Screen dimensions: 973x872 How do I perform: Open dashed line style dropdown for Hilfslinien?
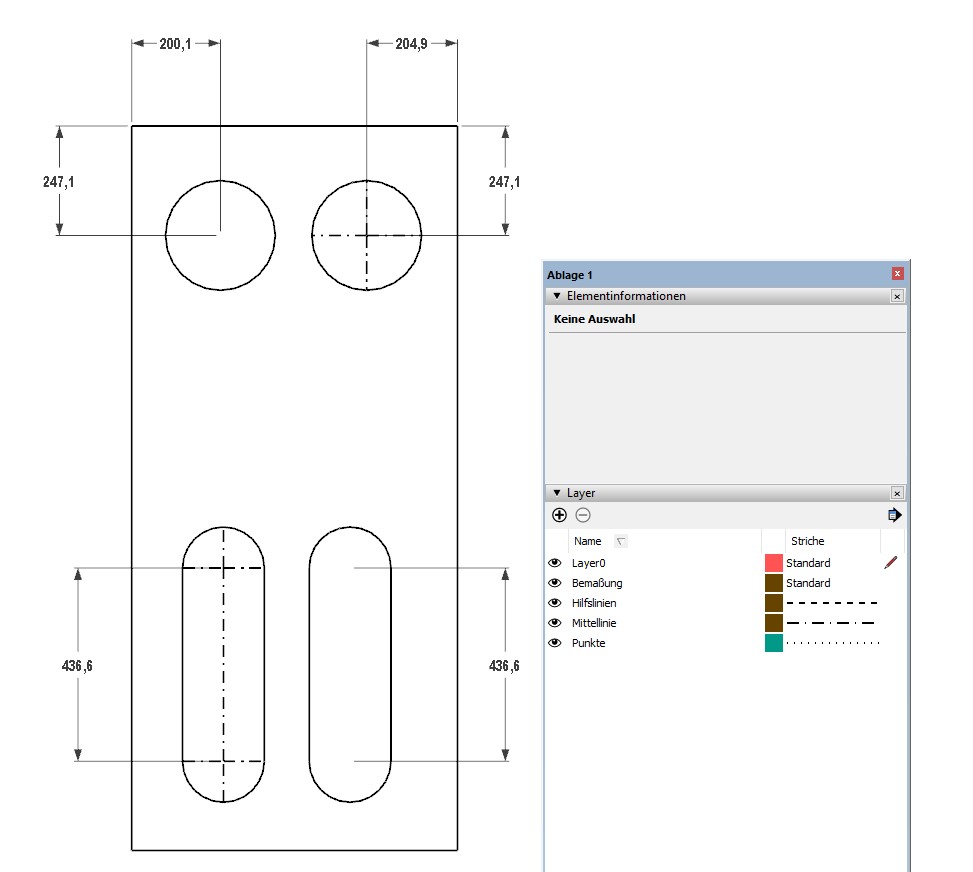(x=831, y=603)
